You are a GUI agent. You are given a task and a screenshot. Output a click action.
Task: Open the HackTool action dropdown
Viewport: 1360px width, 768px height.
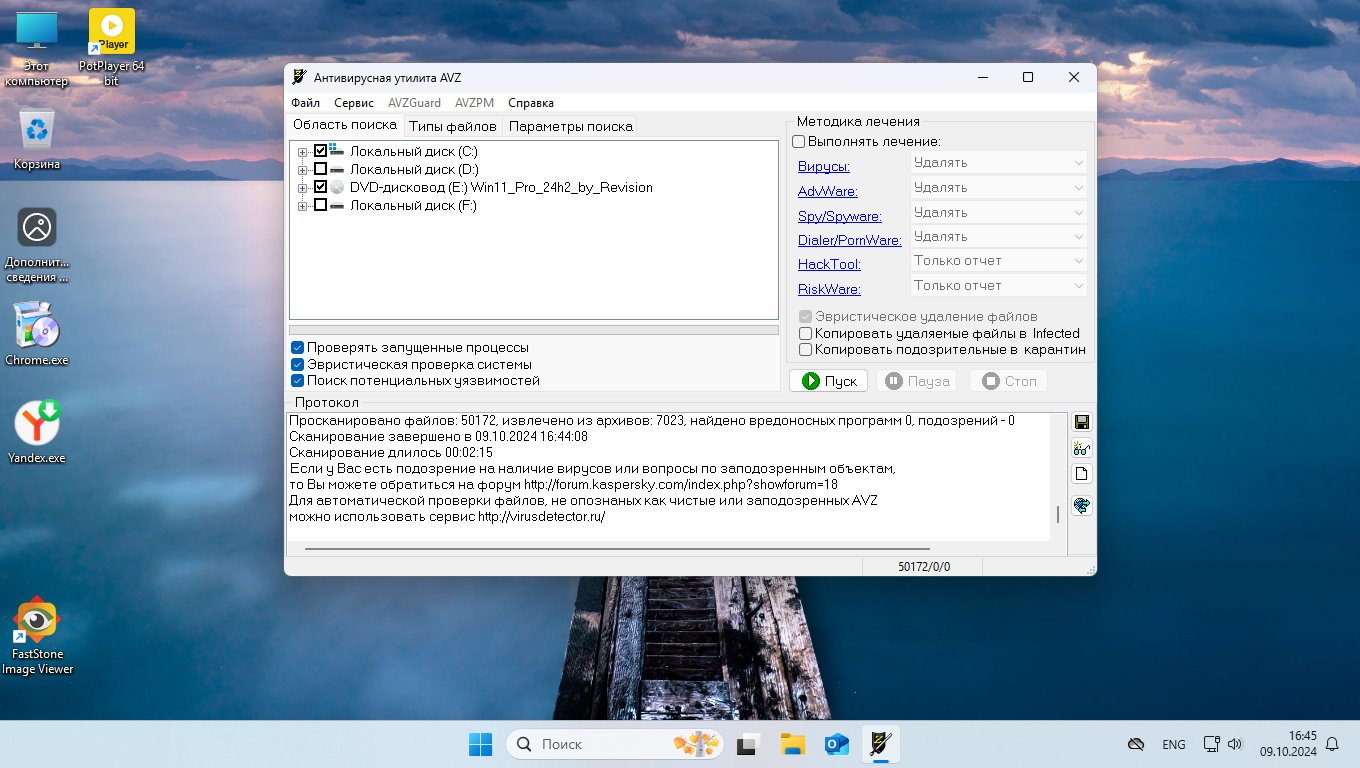(998, 261)
